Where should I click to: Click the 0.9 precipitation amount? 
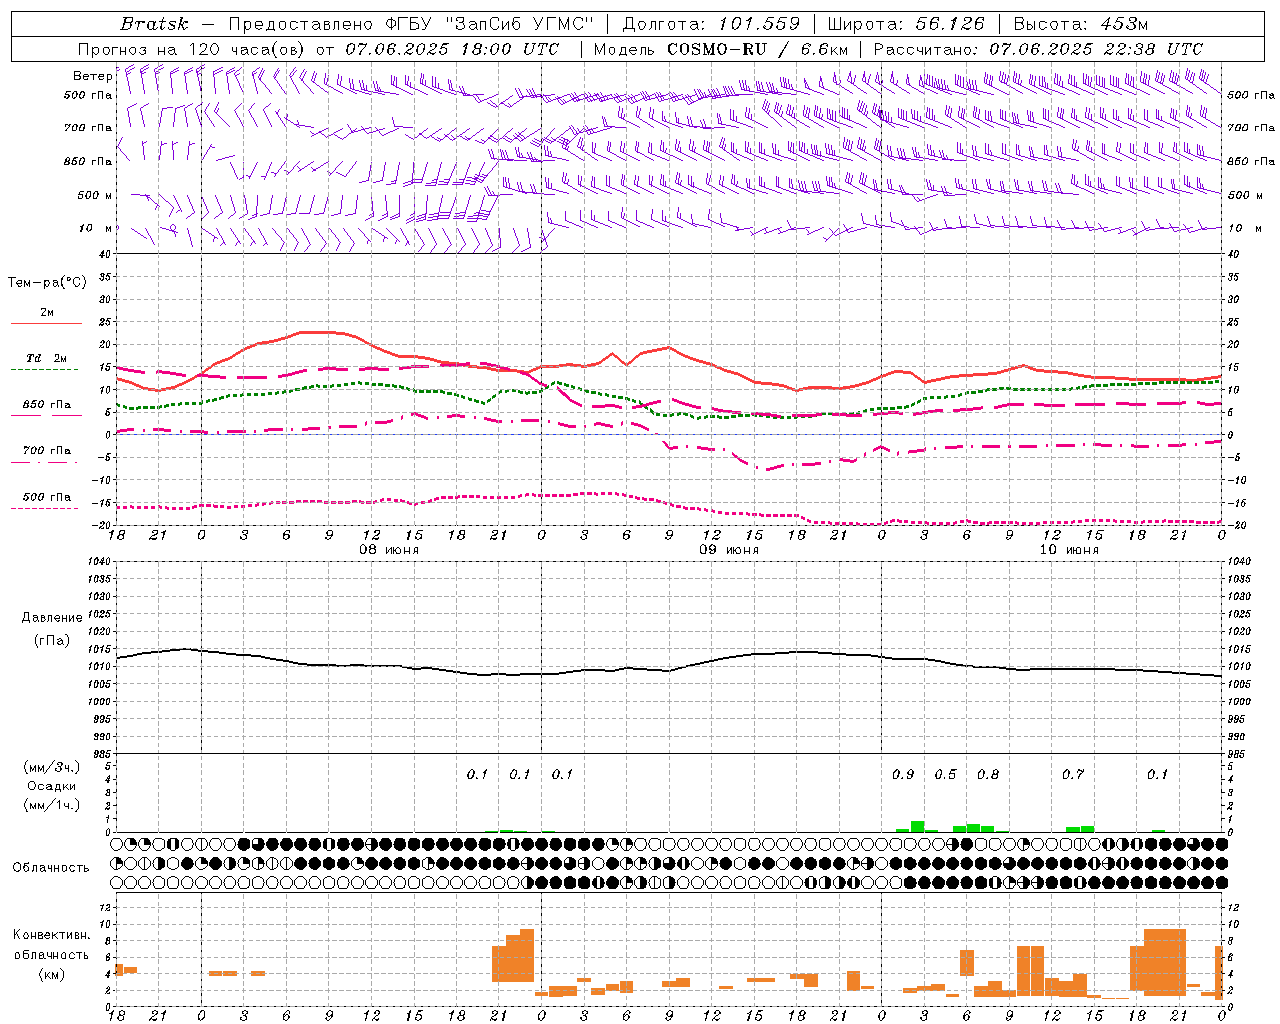[903, 774]
